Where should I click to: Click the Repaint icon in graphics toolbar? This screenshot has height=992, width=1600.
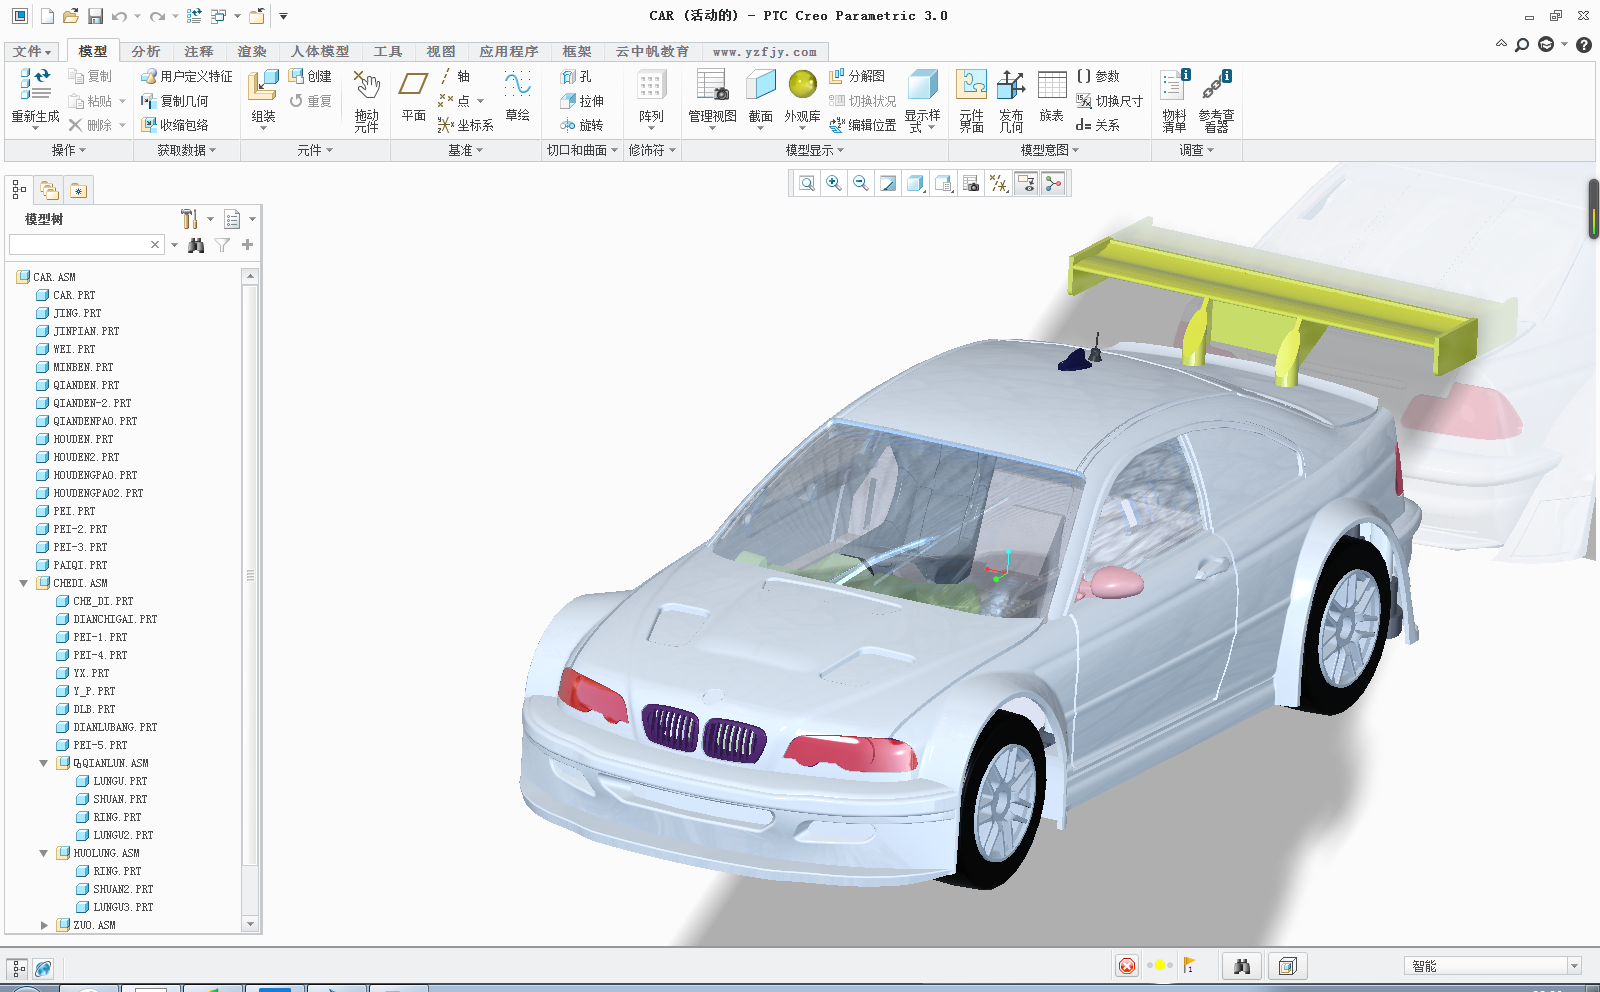coord(888,183)
